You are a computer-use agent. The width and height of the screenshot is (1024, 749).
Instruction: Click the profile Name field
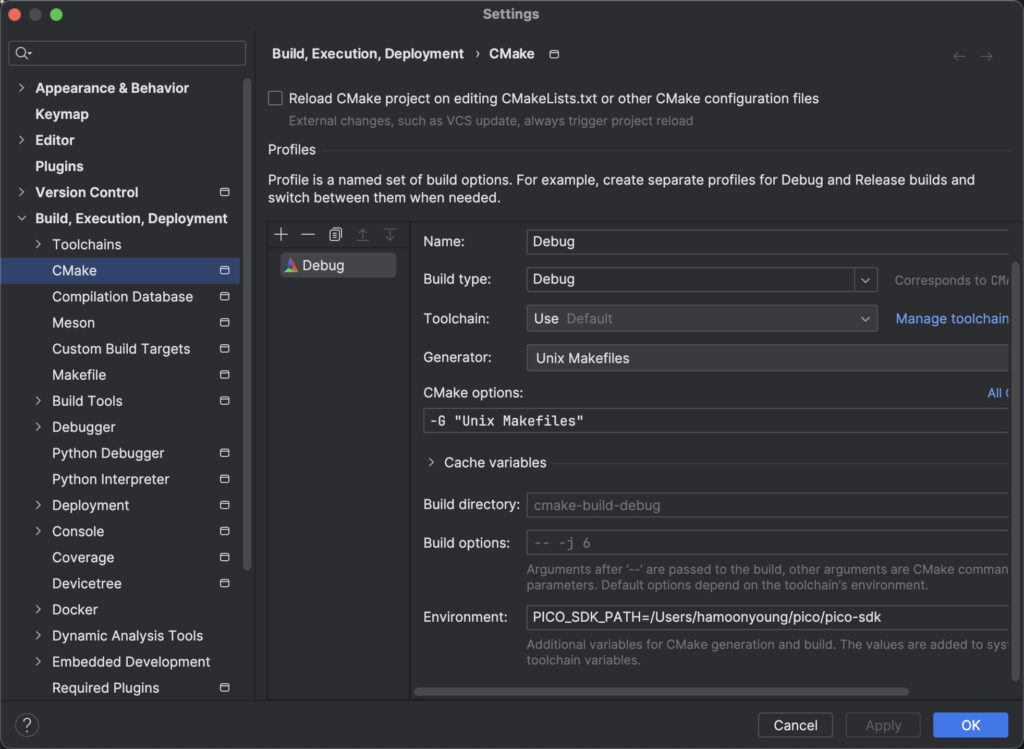coord(767,242)
